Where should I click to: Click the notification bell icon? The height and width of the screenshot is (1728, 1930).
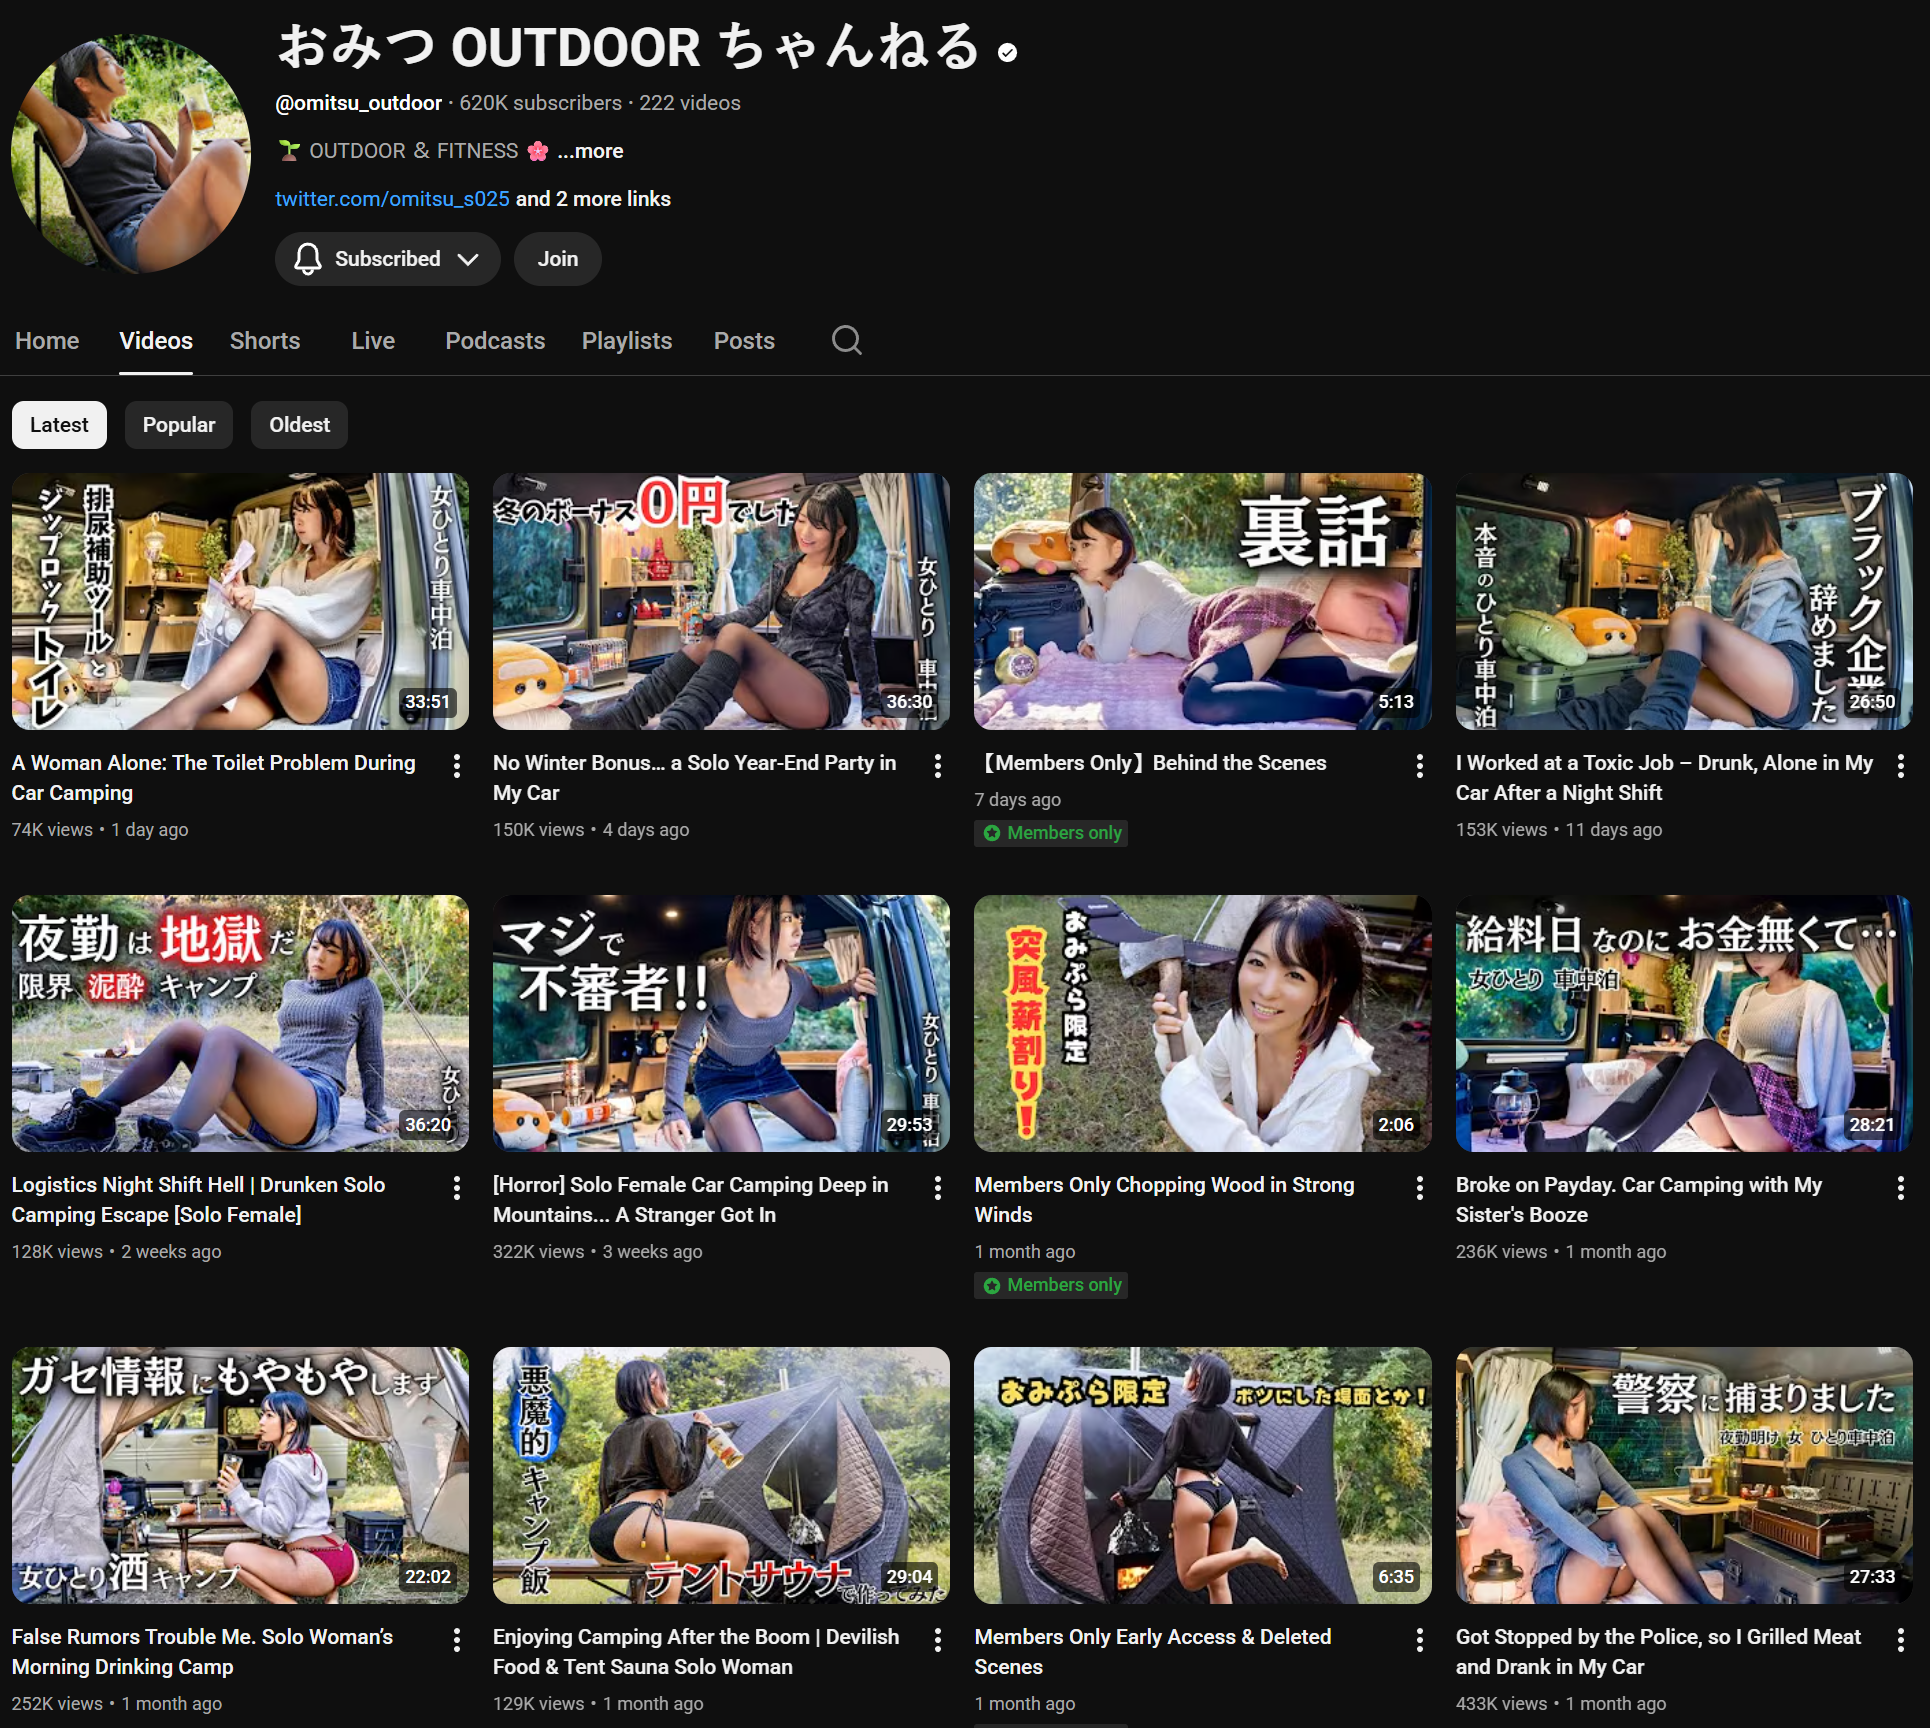[x=308, y=259]
